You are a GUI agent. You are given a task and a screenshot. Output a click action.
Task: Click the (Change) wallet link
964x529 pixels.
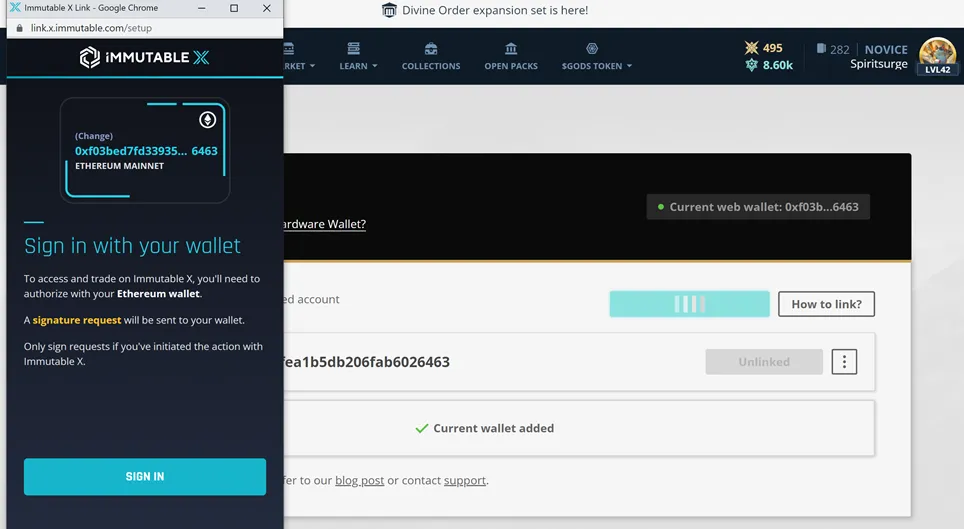coord(93,136)
